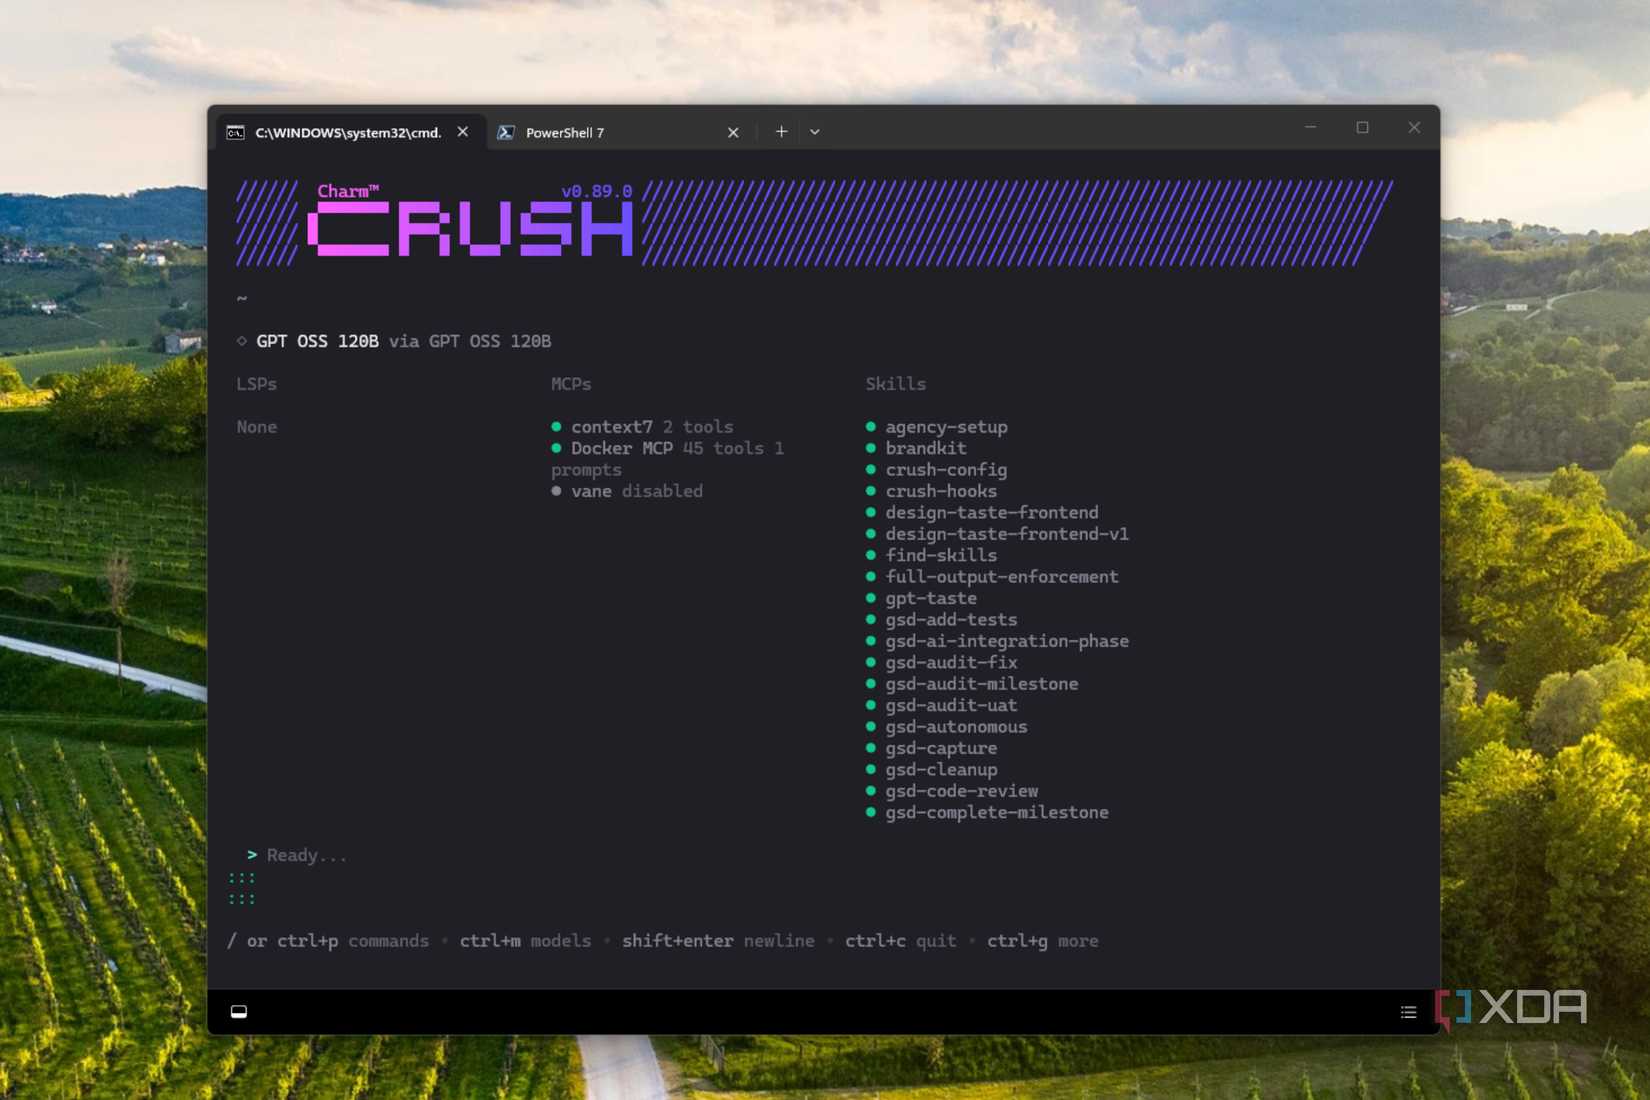Close the terminal window
Image resolution: width=1650 pixels, height=1100 pixels.
(1414, 128)
